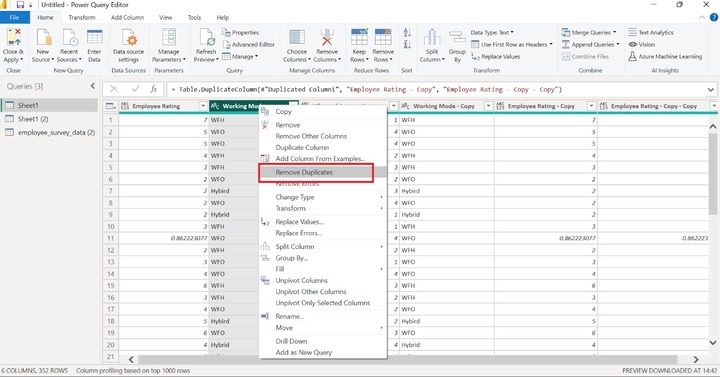This screenshot has height=377, width=720.
Task: Click Refresh Preview icon
Action: click(206, 37)
